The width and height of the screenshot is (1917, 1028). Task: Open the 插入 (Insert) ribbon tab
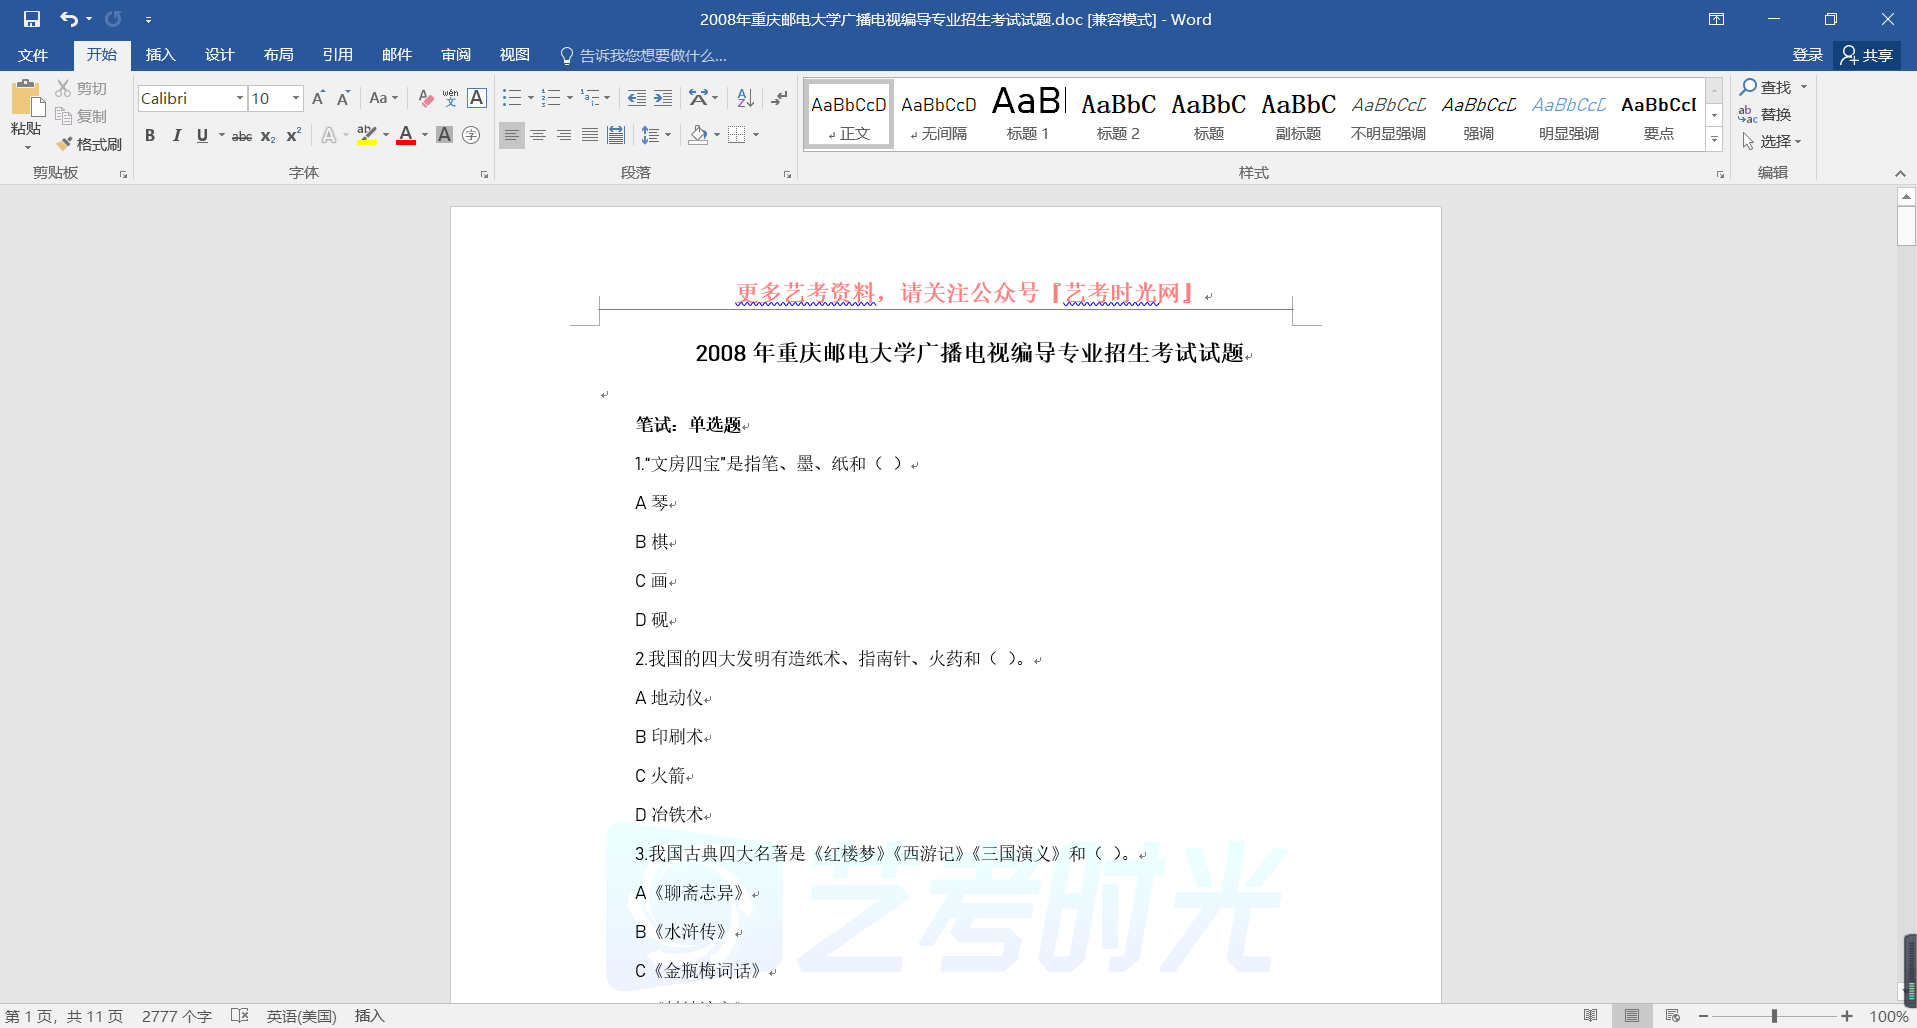click(160, 55)
